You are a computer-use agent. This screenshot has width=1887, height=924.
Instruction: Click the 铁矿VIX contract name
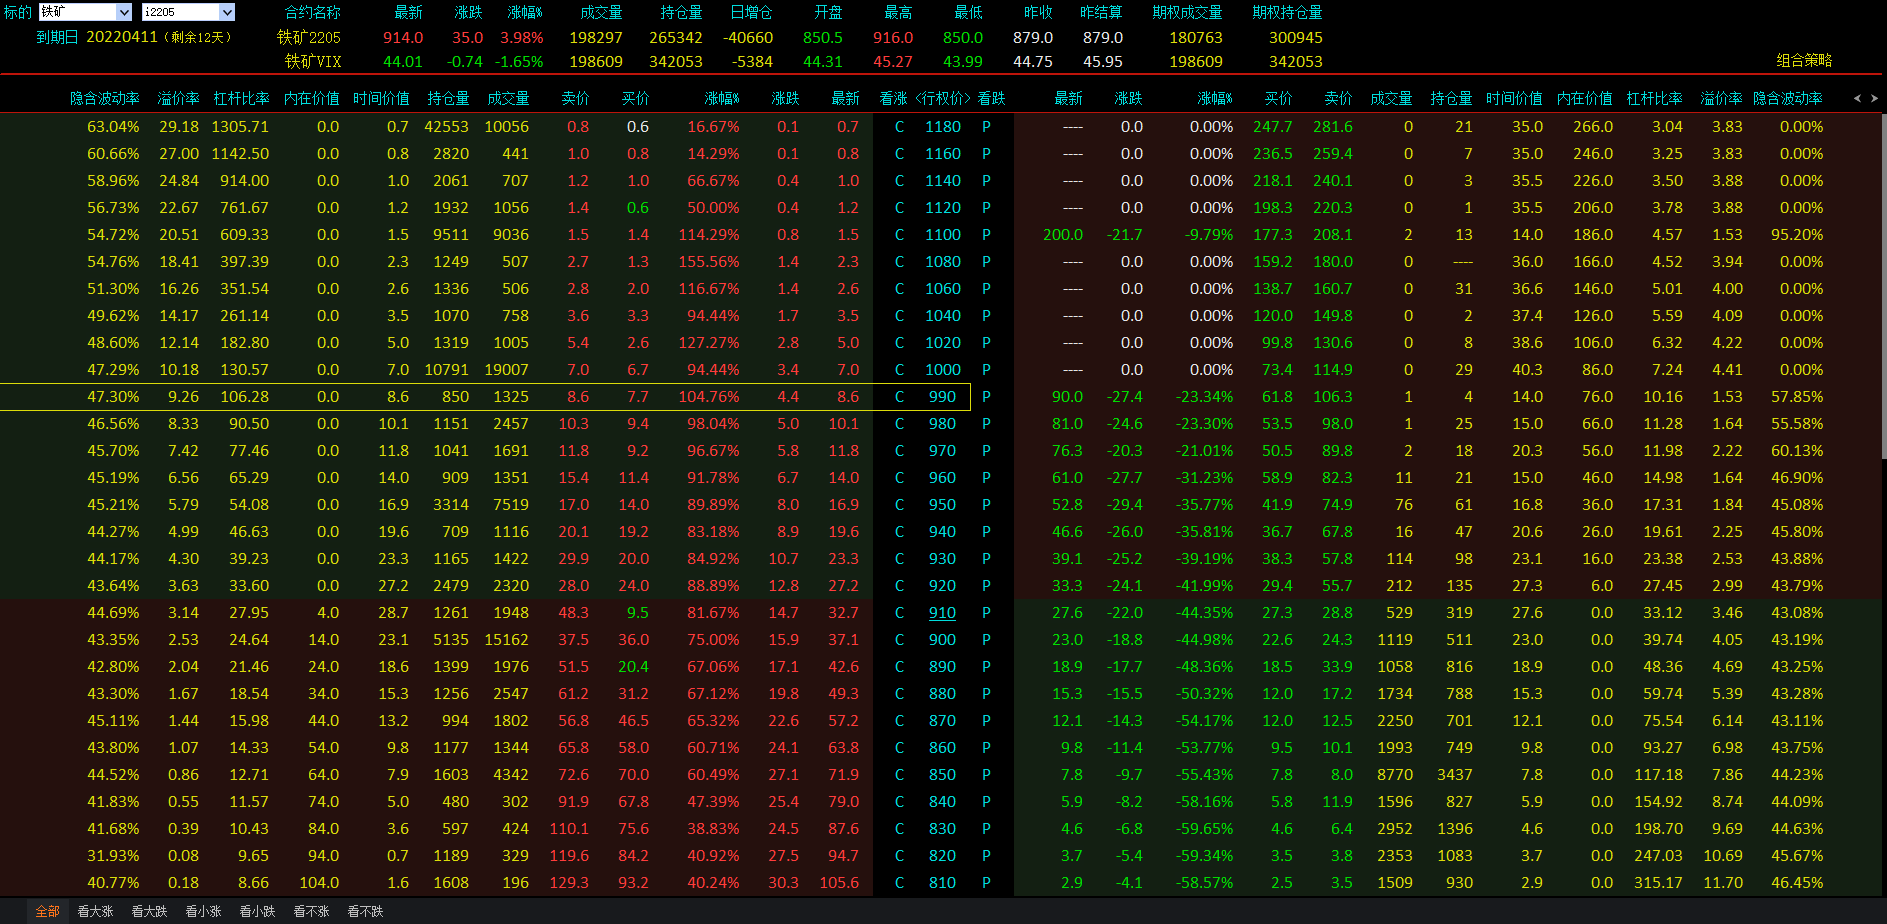coord(313,61)
